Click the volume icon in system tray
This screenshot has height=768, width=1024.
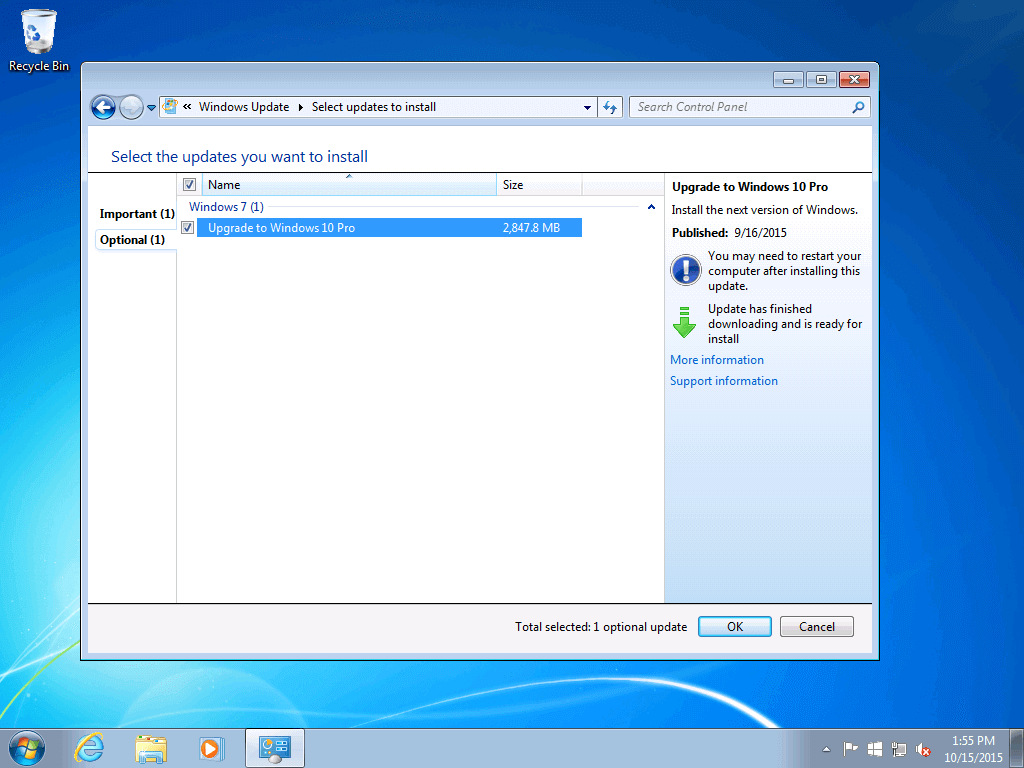coord(921,747)
